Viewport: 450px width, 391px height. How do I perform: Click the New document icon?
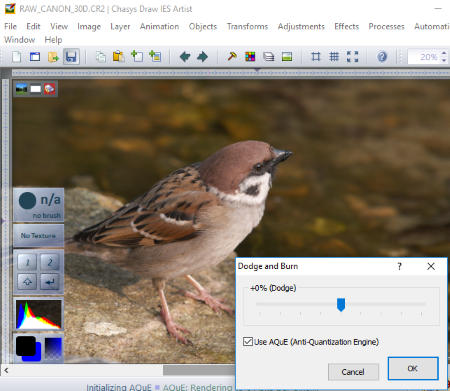(16, 57)
